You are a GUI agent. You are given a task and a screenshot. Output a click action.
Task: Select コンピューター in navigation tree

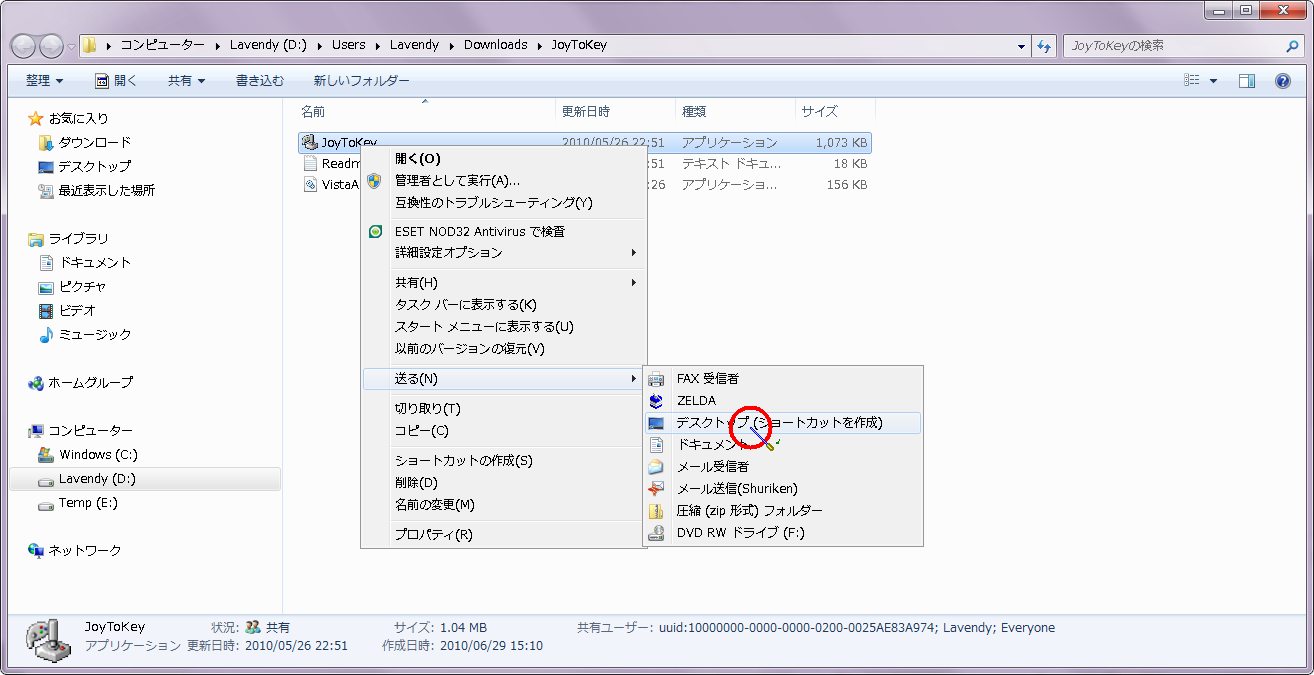point(80,430)
